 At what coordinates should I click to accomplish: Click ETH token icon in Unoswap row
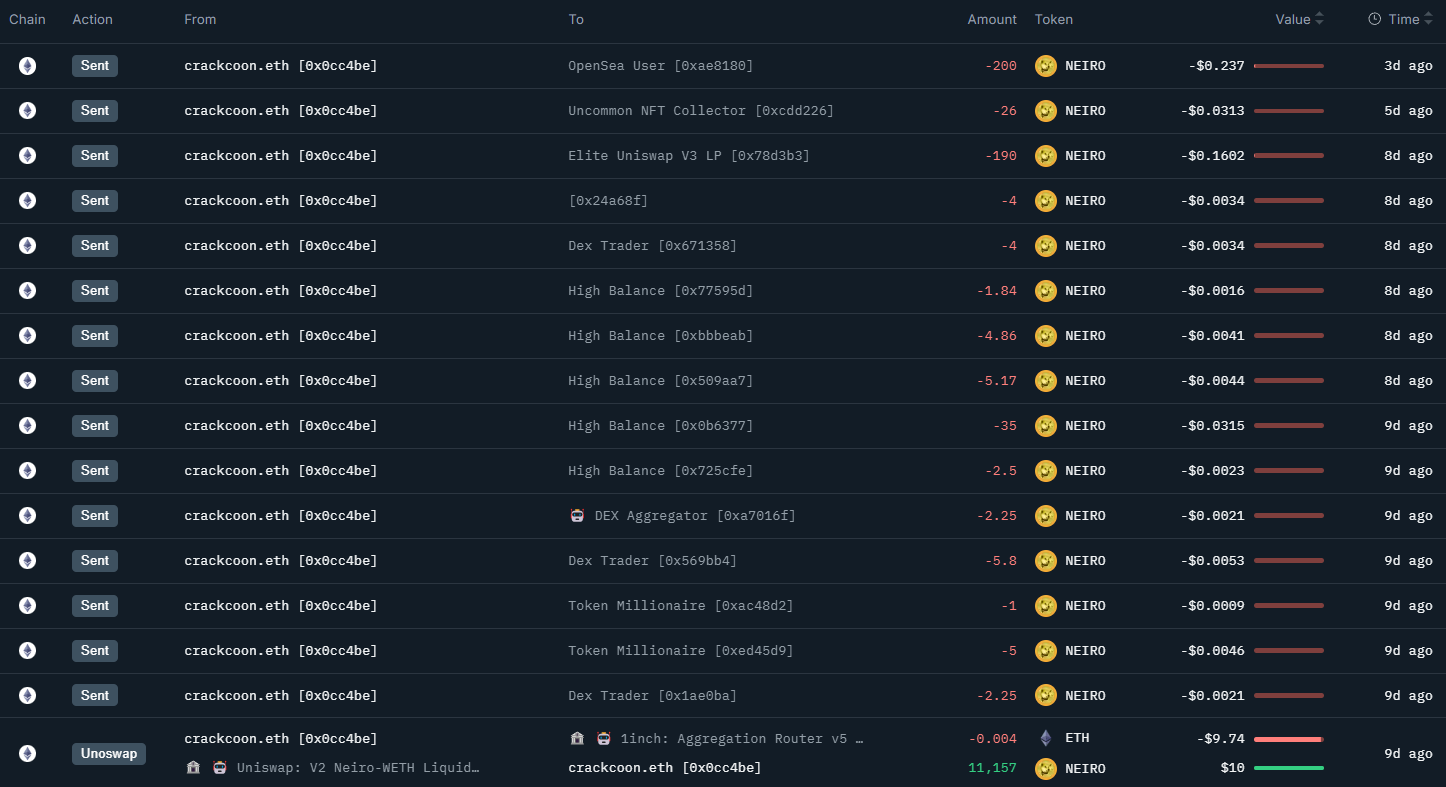(1046, 738)
